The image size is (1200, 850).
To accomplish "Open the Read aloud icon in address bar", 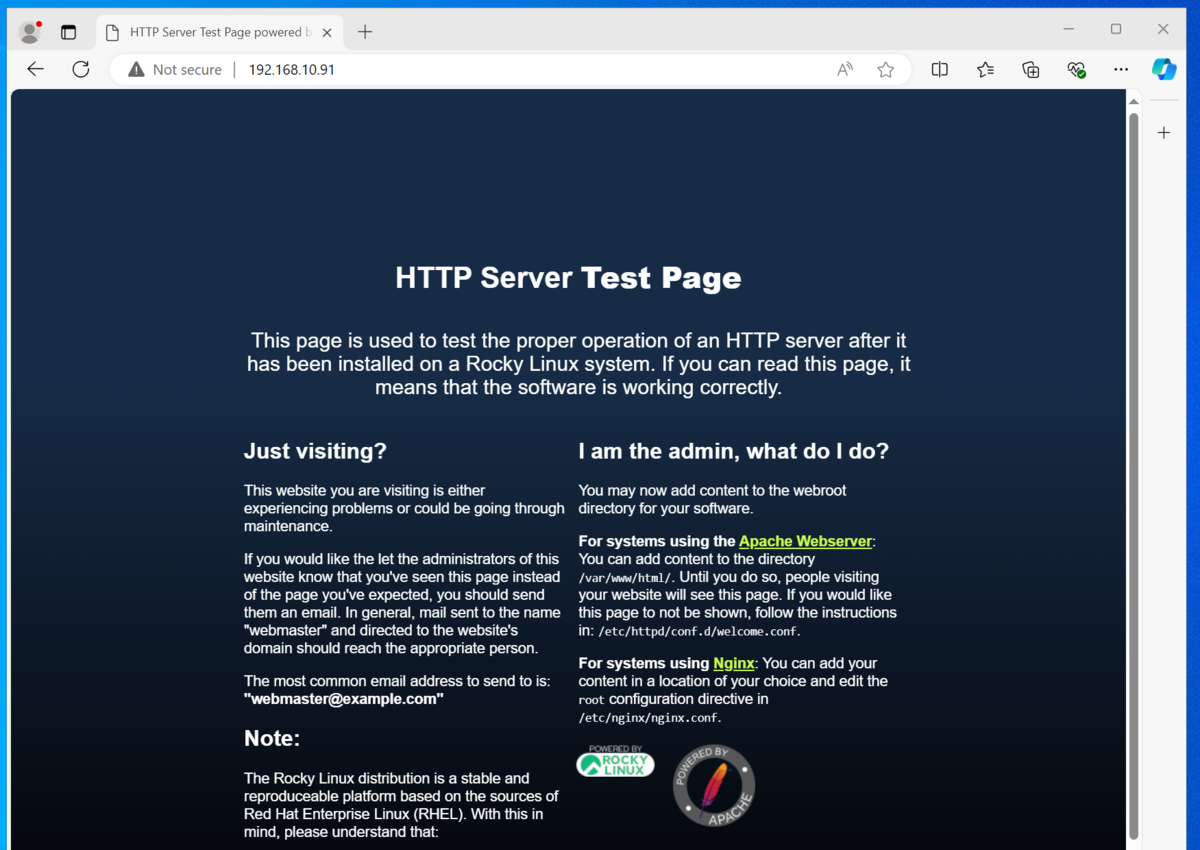I will (845, 69).
